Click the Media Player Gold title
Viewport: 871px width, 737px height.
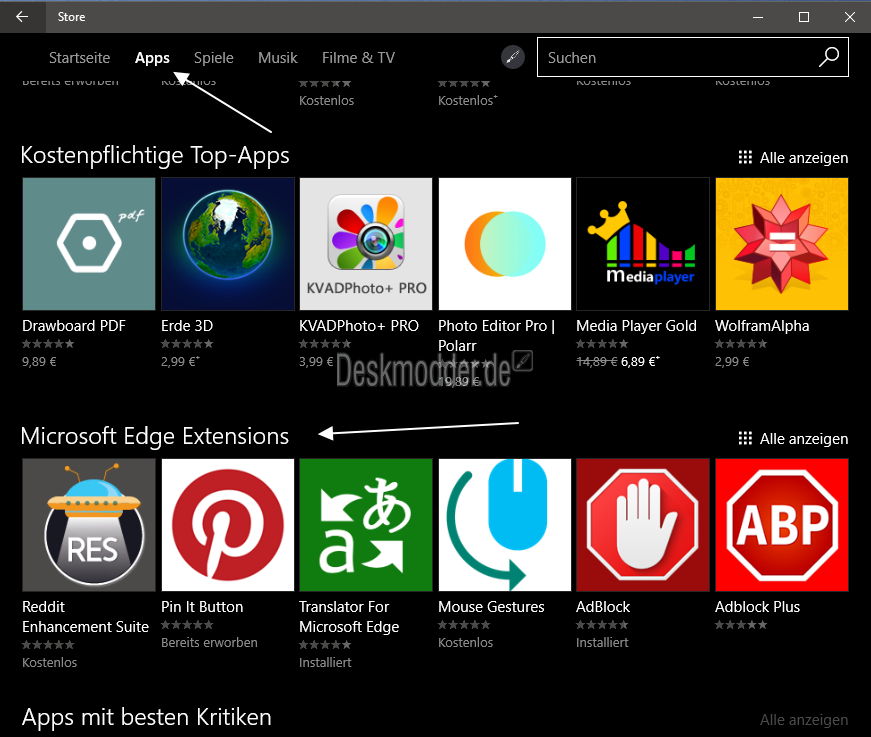click(x=636, y=325)
